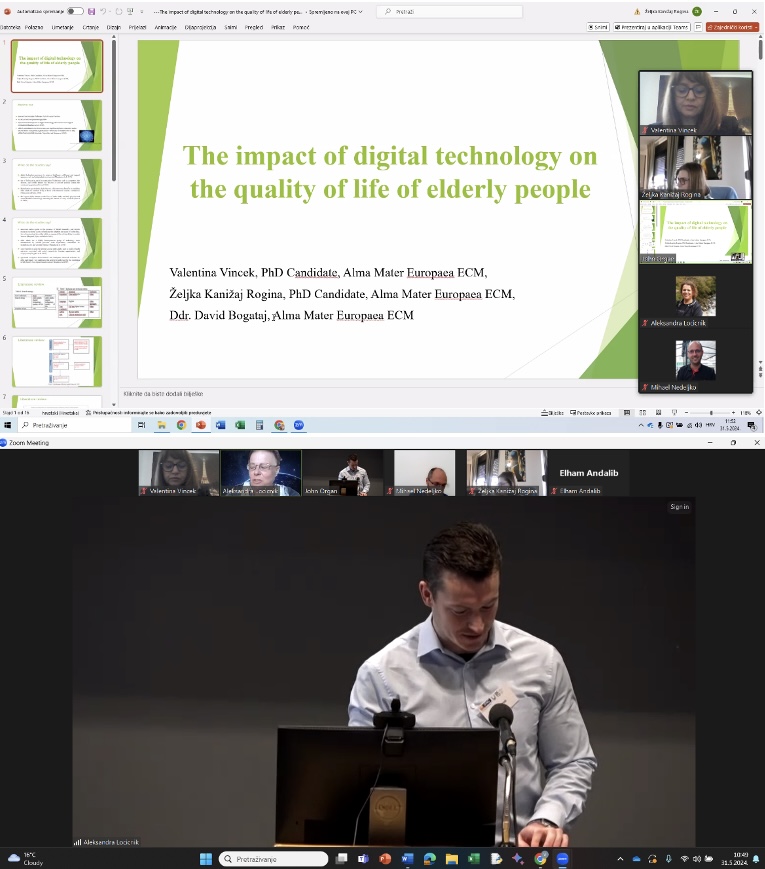Click Prezentiraj u aplikaciji Teams button
The height and width of the screenshot is (869, 765).
[651, 27]
